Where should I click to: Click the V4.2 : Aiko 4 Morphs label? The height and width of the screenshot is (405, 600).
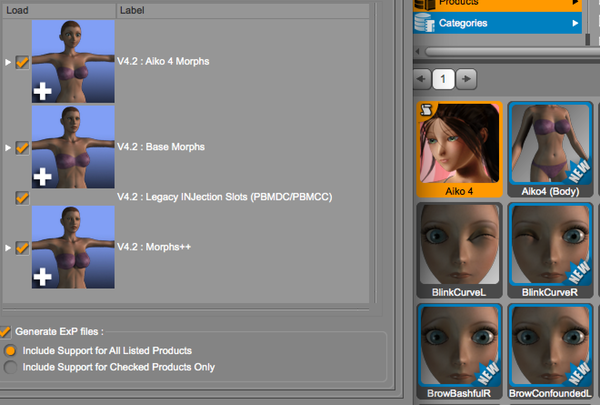(x=163, y=61)
